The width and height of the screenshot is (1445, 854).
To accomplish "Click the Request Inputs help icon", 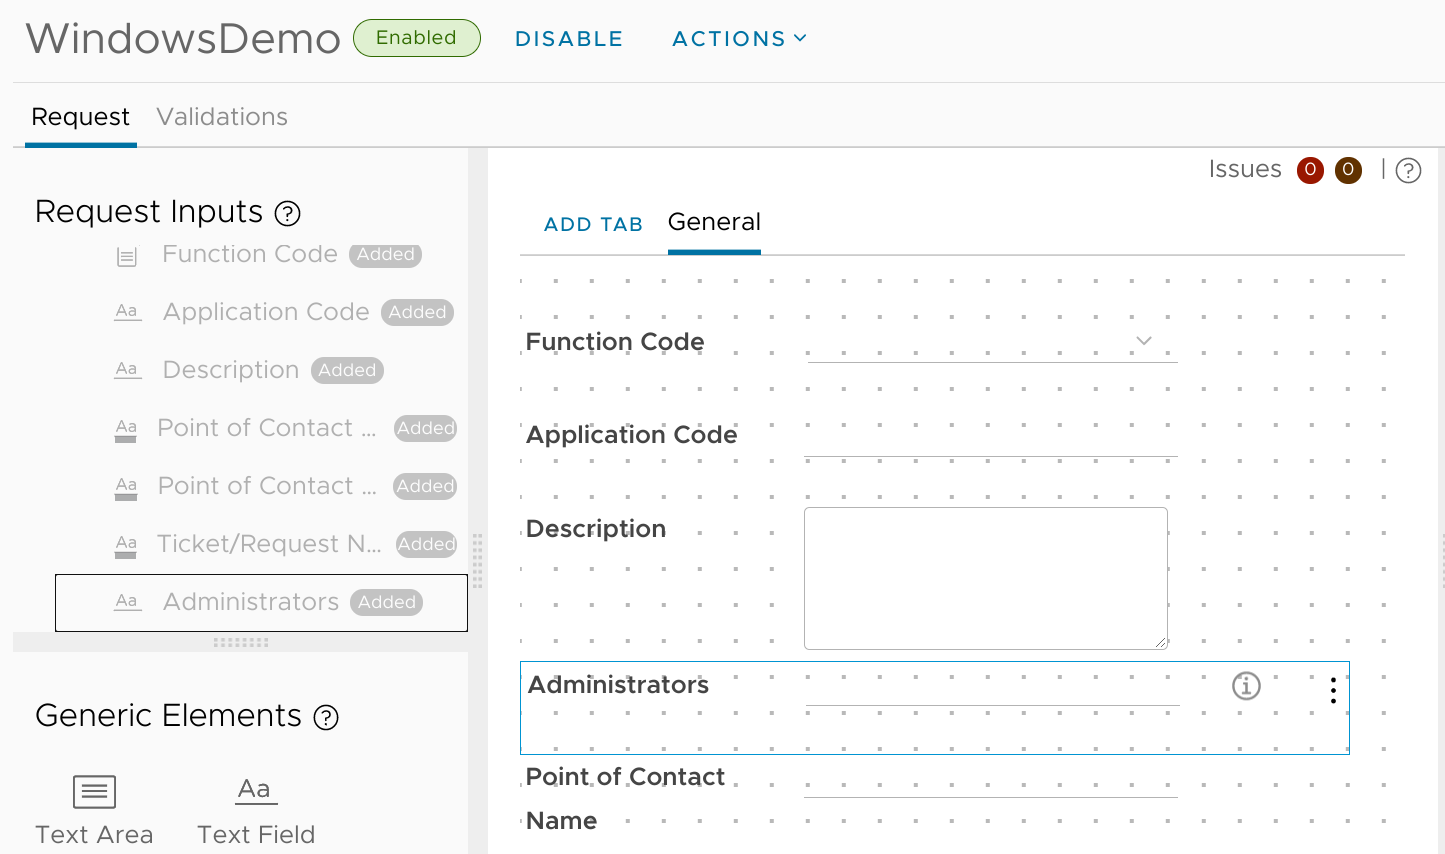I will [287, 213].
